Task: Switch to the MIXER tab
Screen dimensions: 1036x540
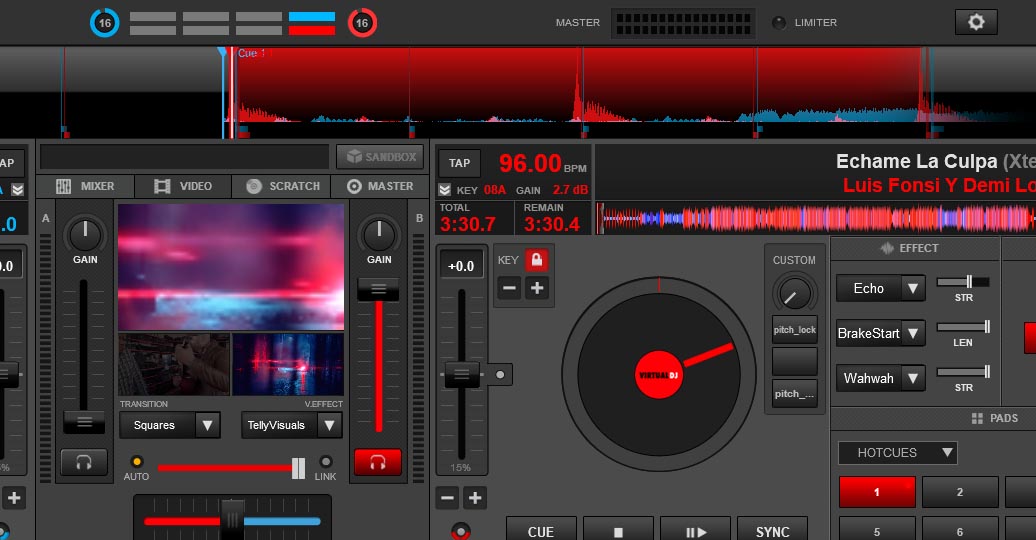Action: point(85,186)
